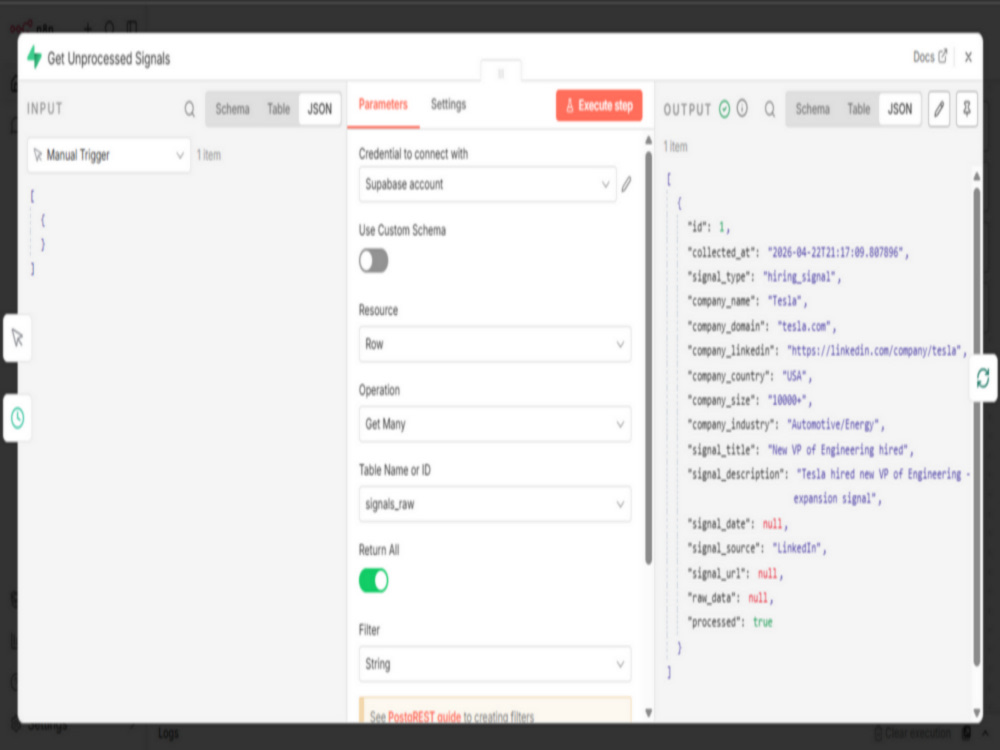Open the Supabase account credential dropdown
The width and height of the screenshot is (1000, 750).
(x=487, y=184)
